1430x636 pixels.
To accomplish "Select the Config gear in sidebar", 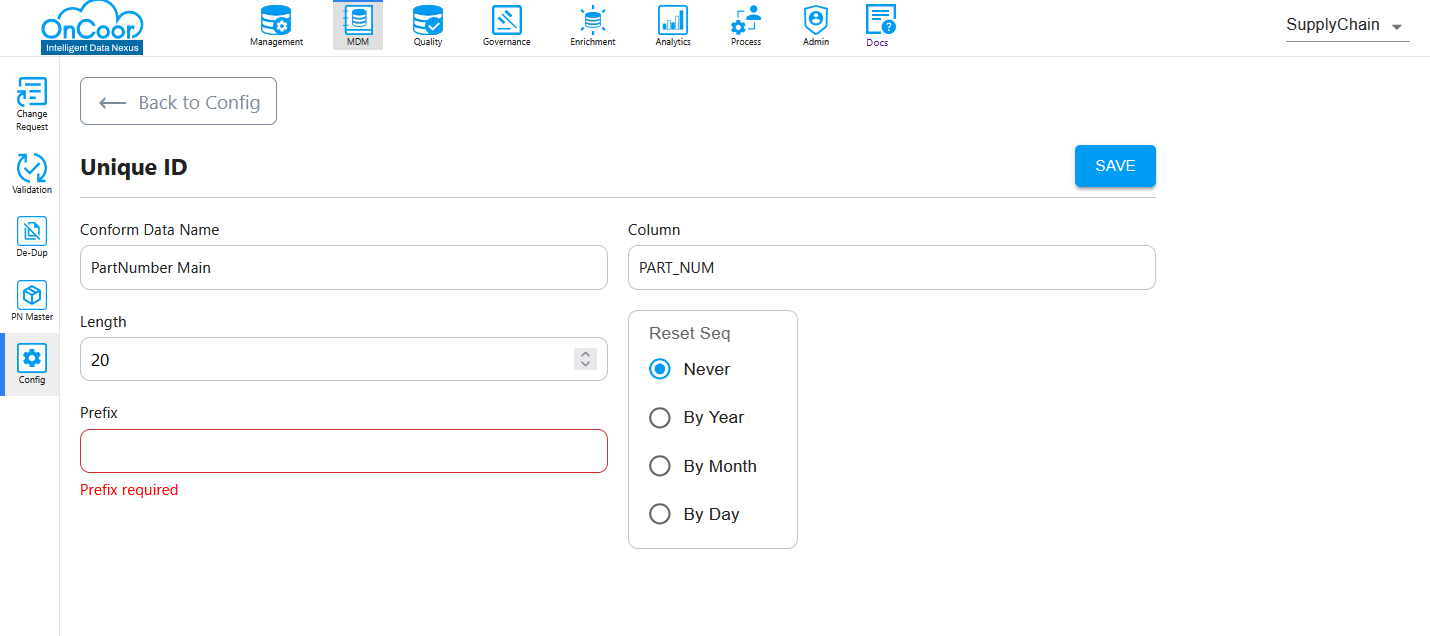I will (x=32, y=364).
